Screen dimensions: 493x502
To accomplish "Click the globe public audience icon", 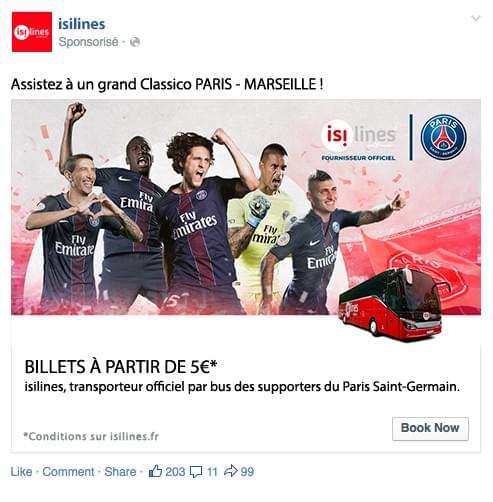I will tap(135, 42).
